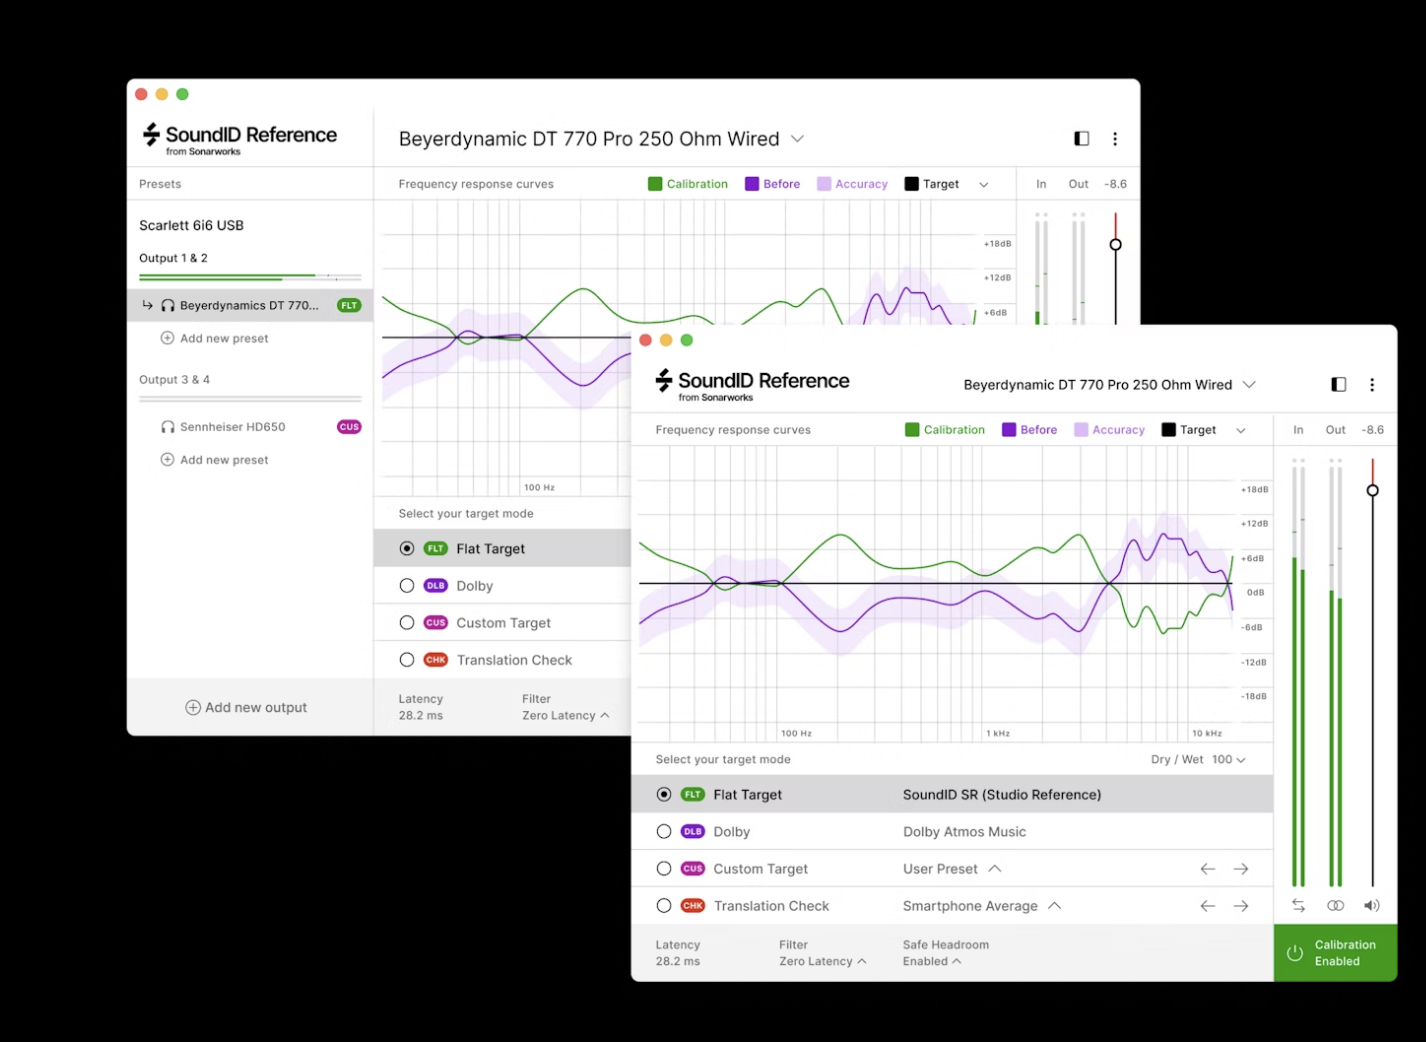Click Add new output button
The height and width of the screenshot is (1042, 1426).
pos(246,708)
